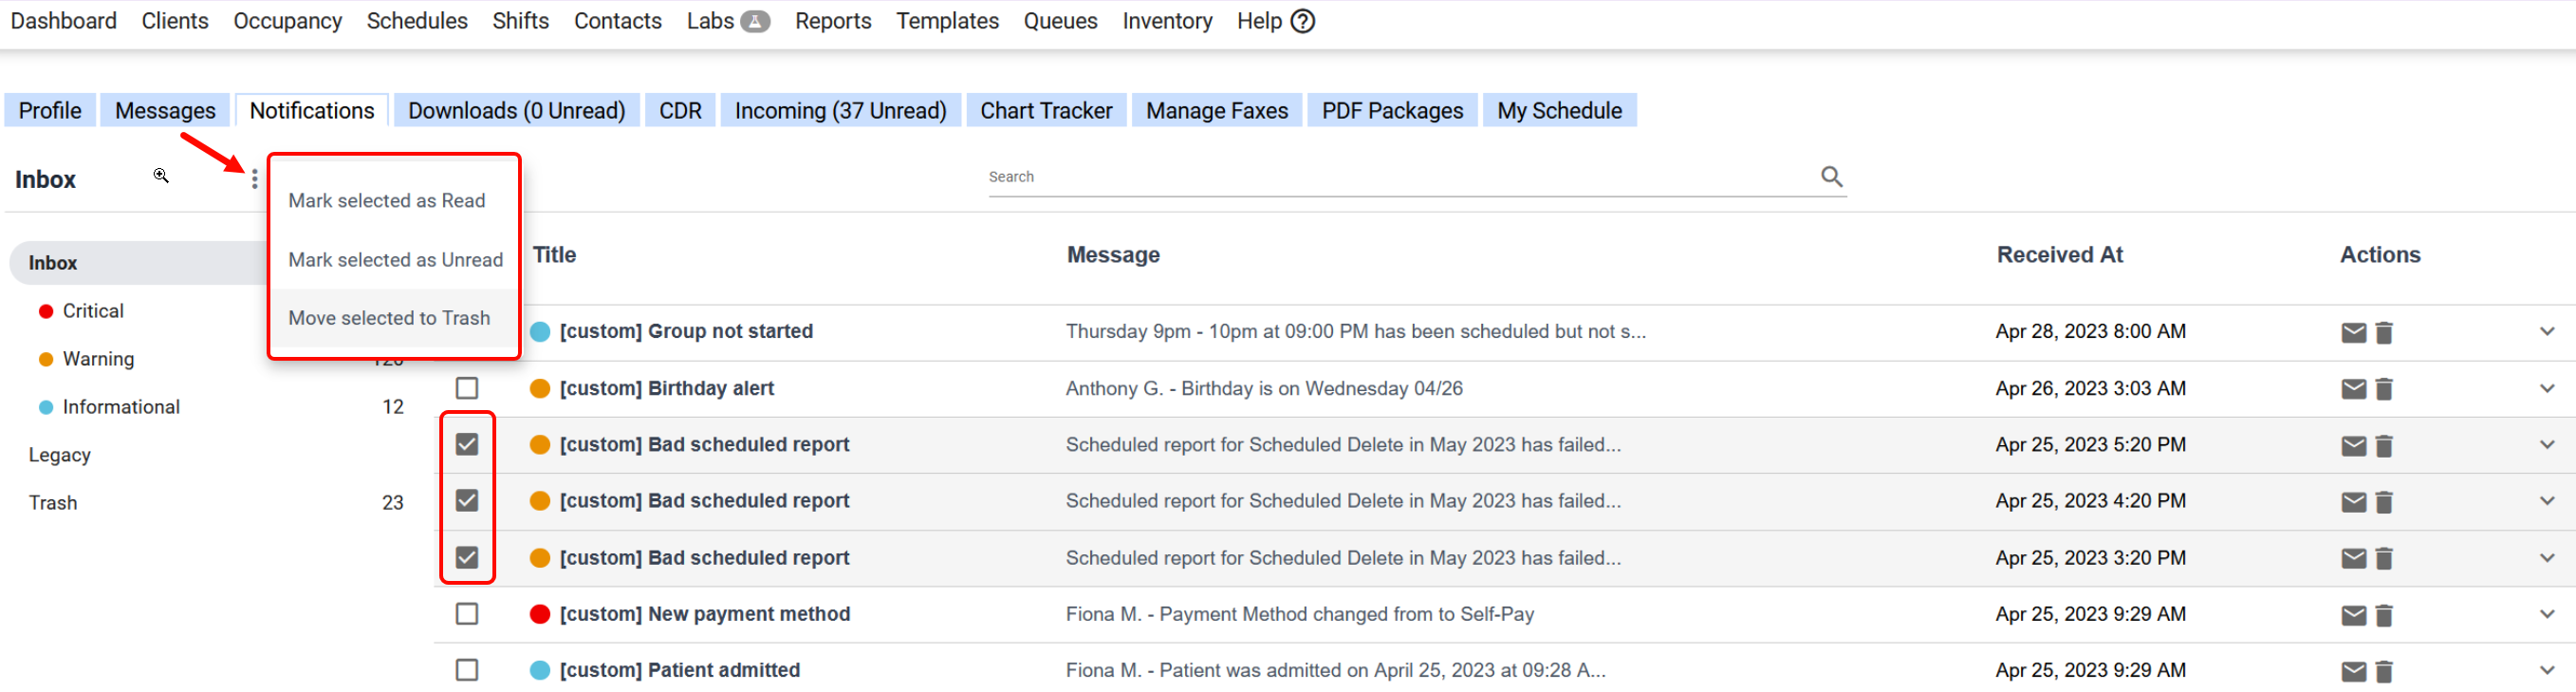Expand the 4:20 PM Bad scheduled report row

click(x=2546, y=501)
